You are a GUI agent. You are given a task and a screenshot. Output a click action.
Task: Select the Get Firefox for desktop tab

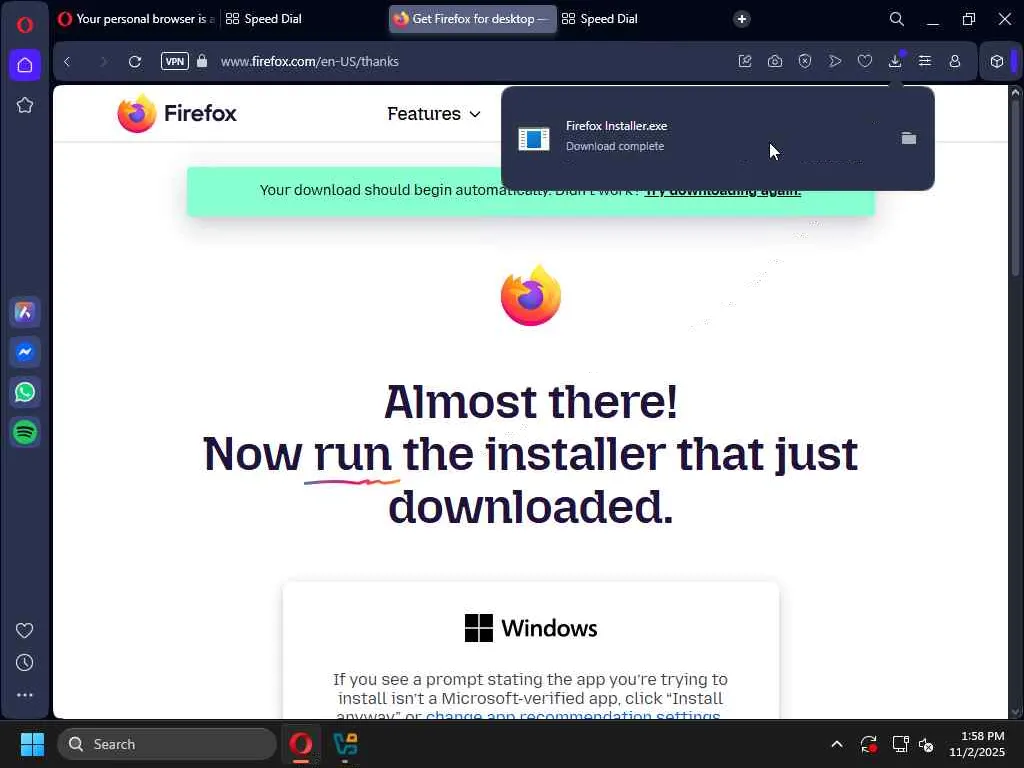coord(472,19)
